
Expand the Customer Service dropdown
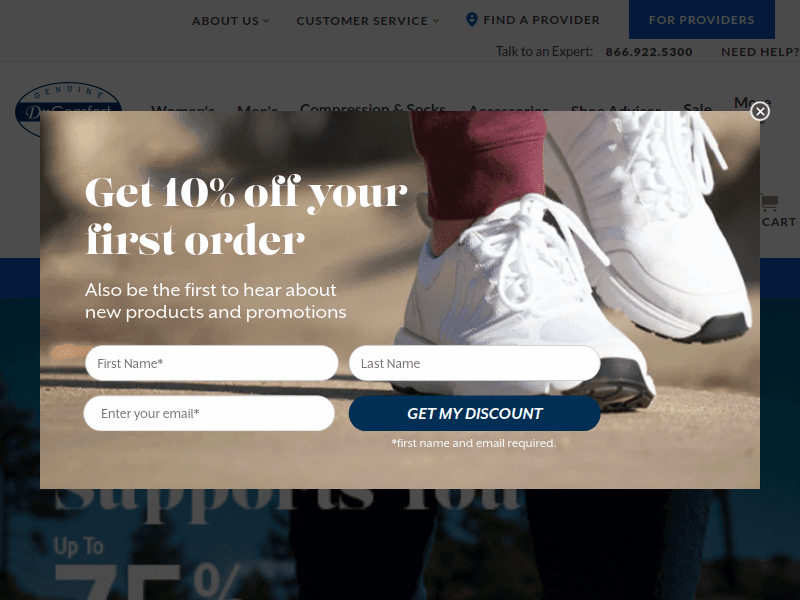[x=367, y=21]
